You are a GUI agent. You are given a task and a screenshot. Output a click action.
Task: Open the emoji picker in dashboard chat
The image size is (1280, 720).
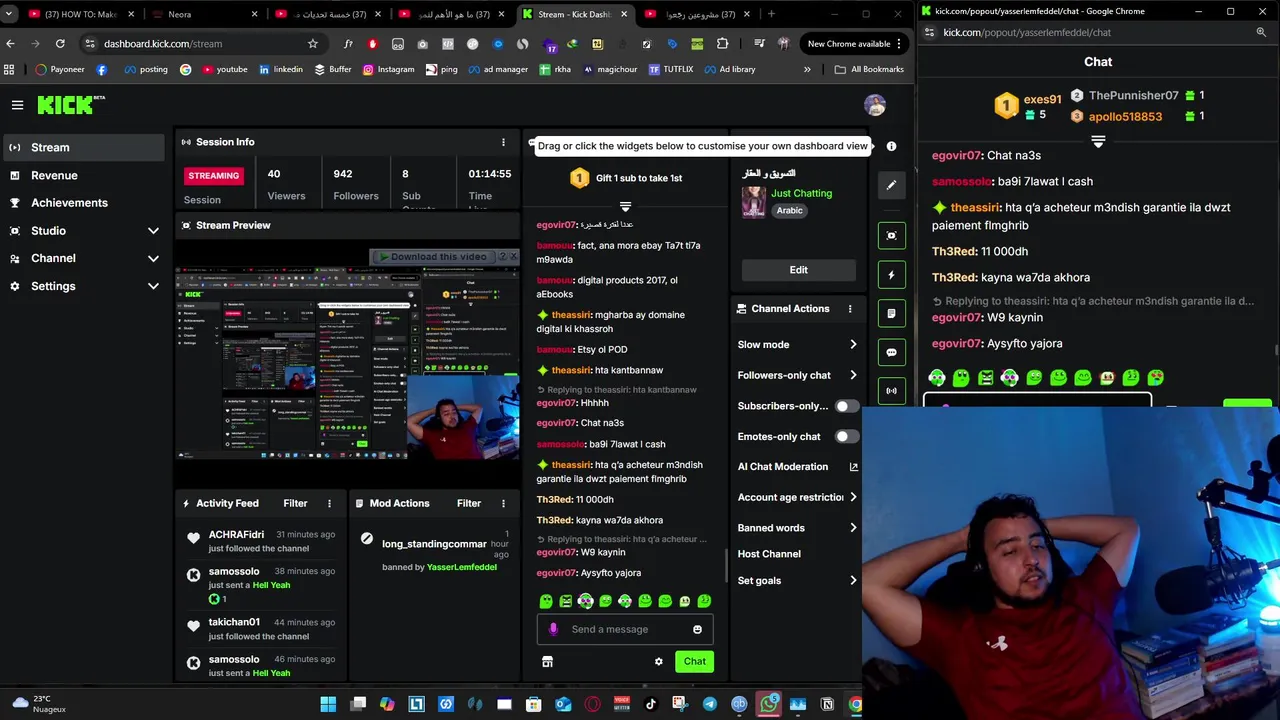(697, 629)
